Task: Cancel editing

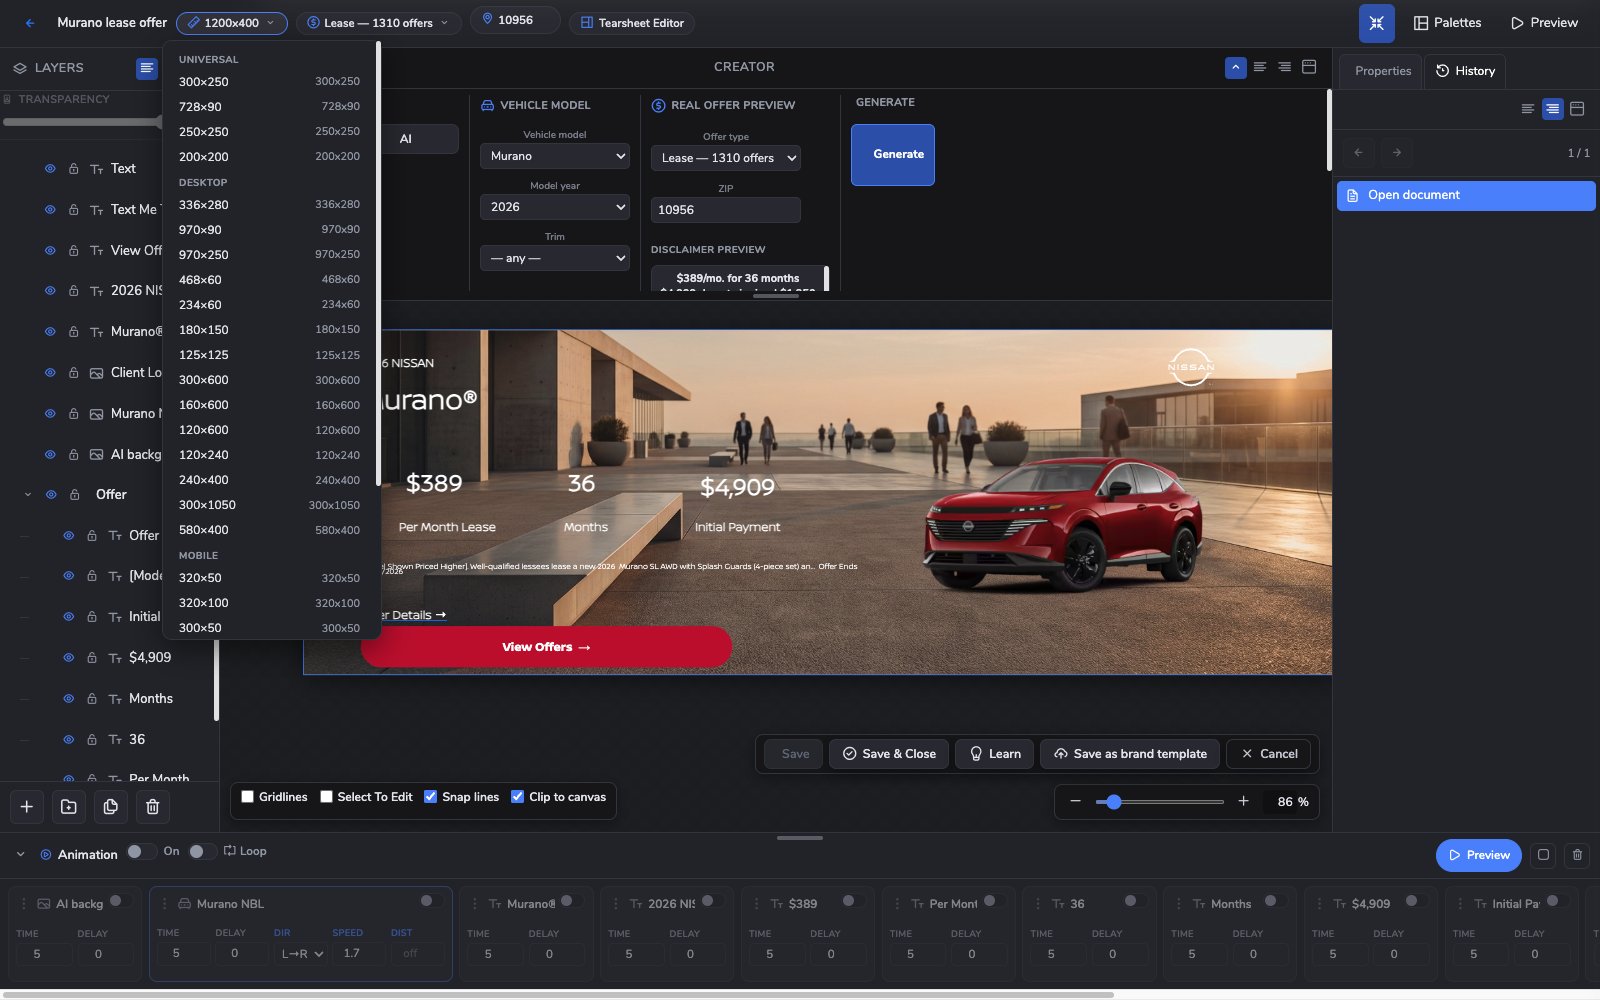Action: click(x=1269, y=754)
